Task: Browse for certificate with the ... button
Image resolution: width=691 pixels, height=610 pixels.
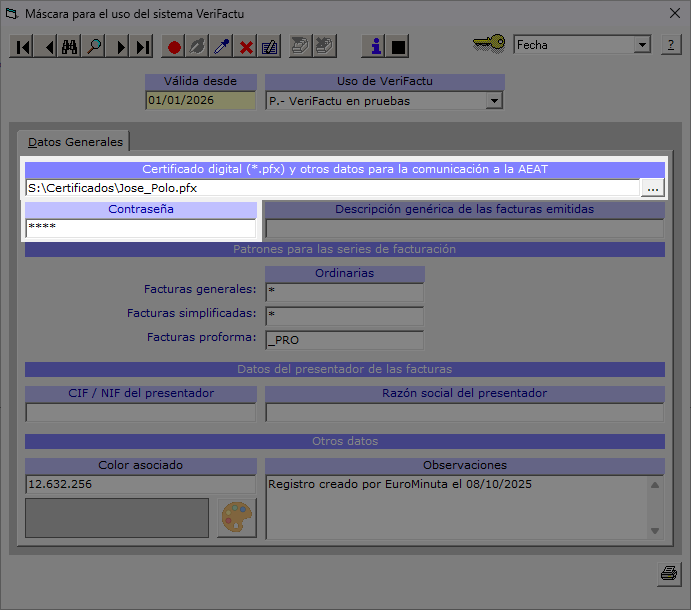Action: coord(652,188)
